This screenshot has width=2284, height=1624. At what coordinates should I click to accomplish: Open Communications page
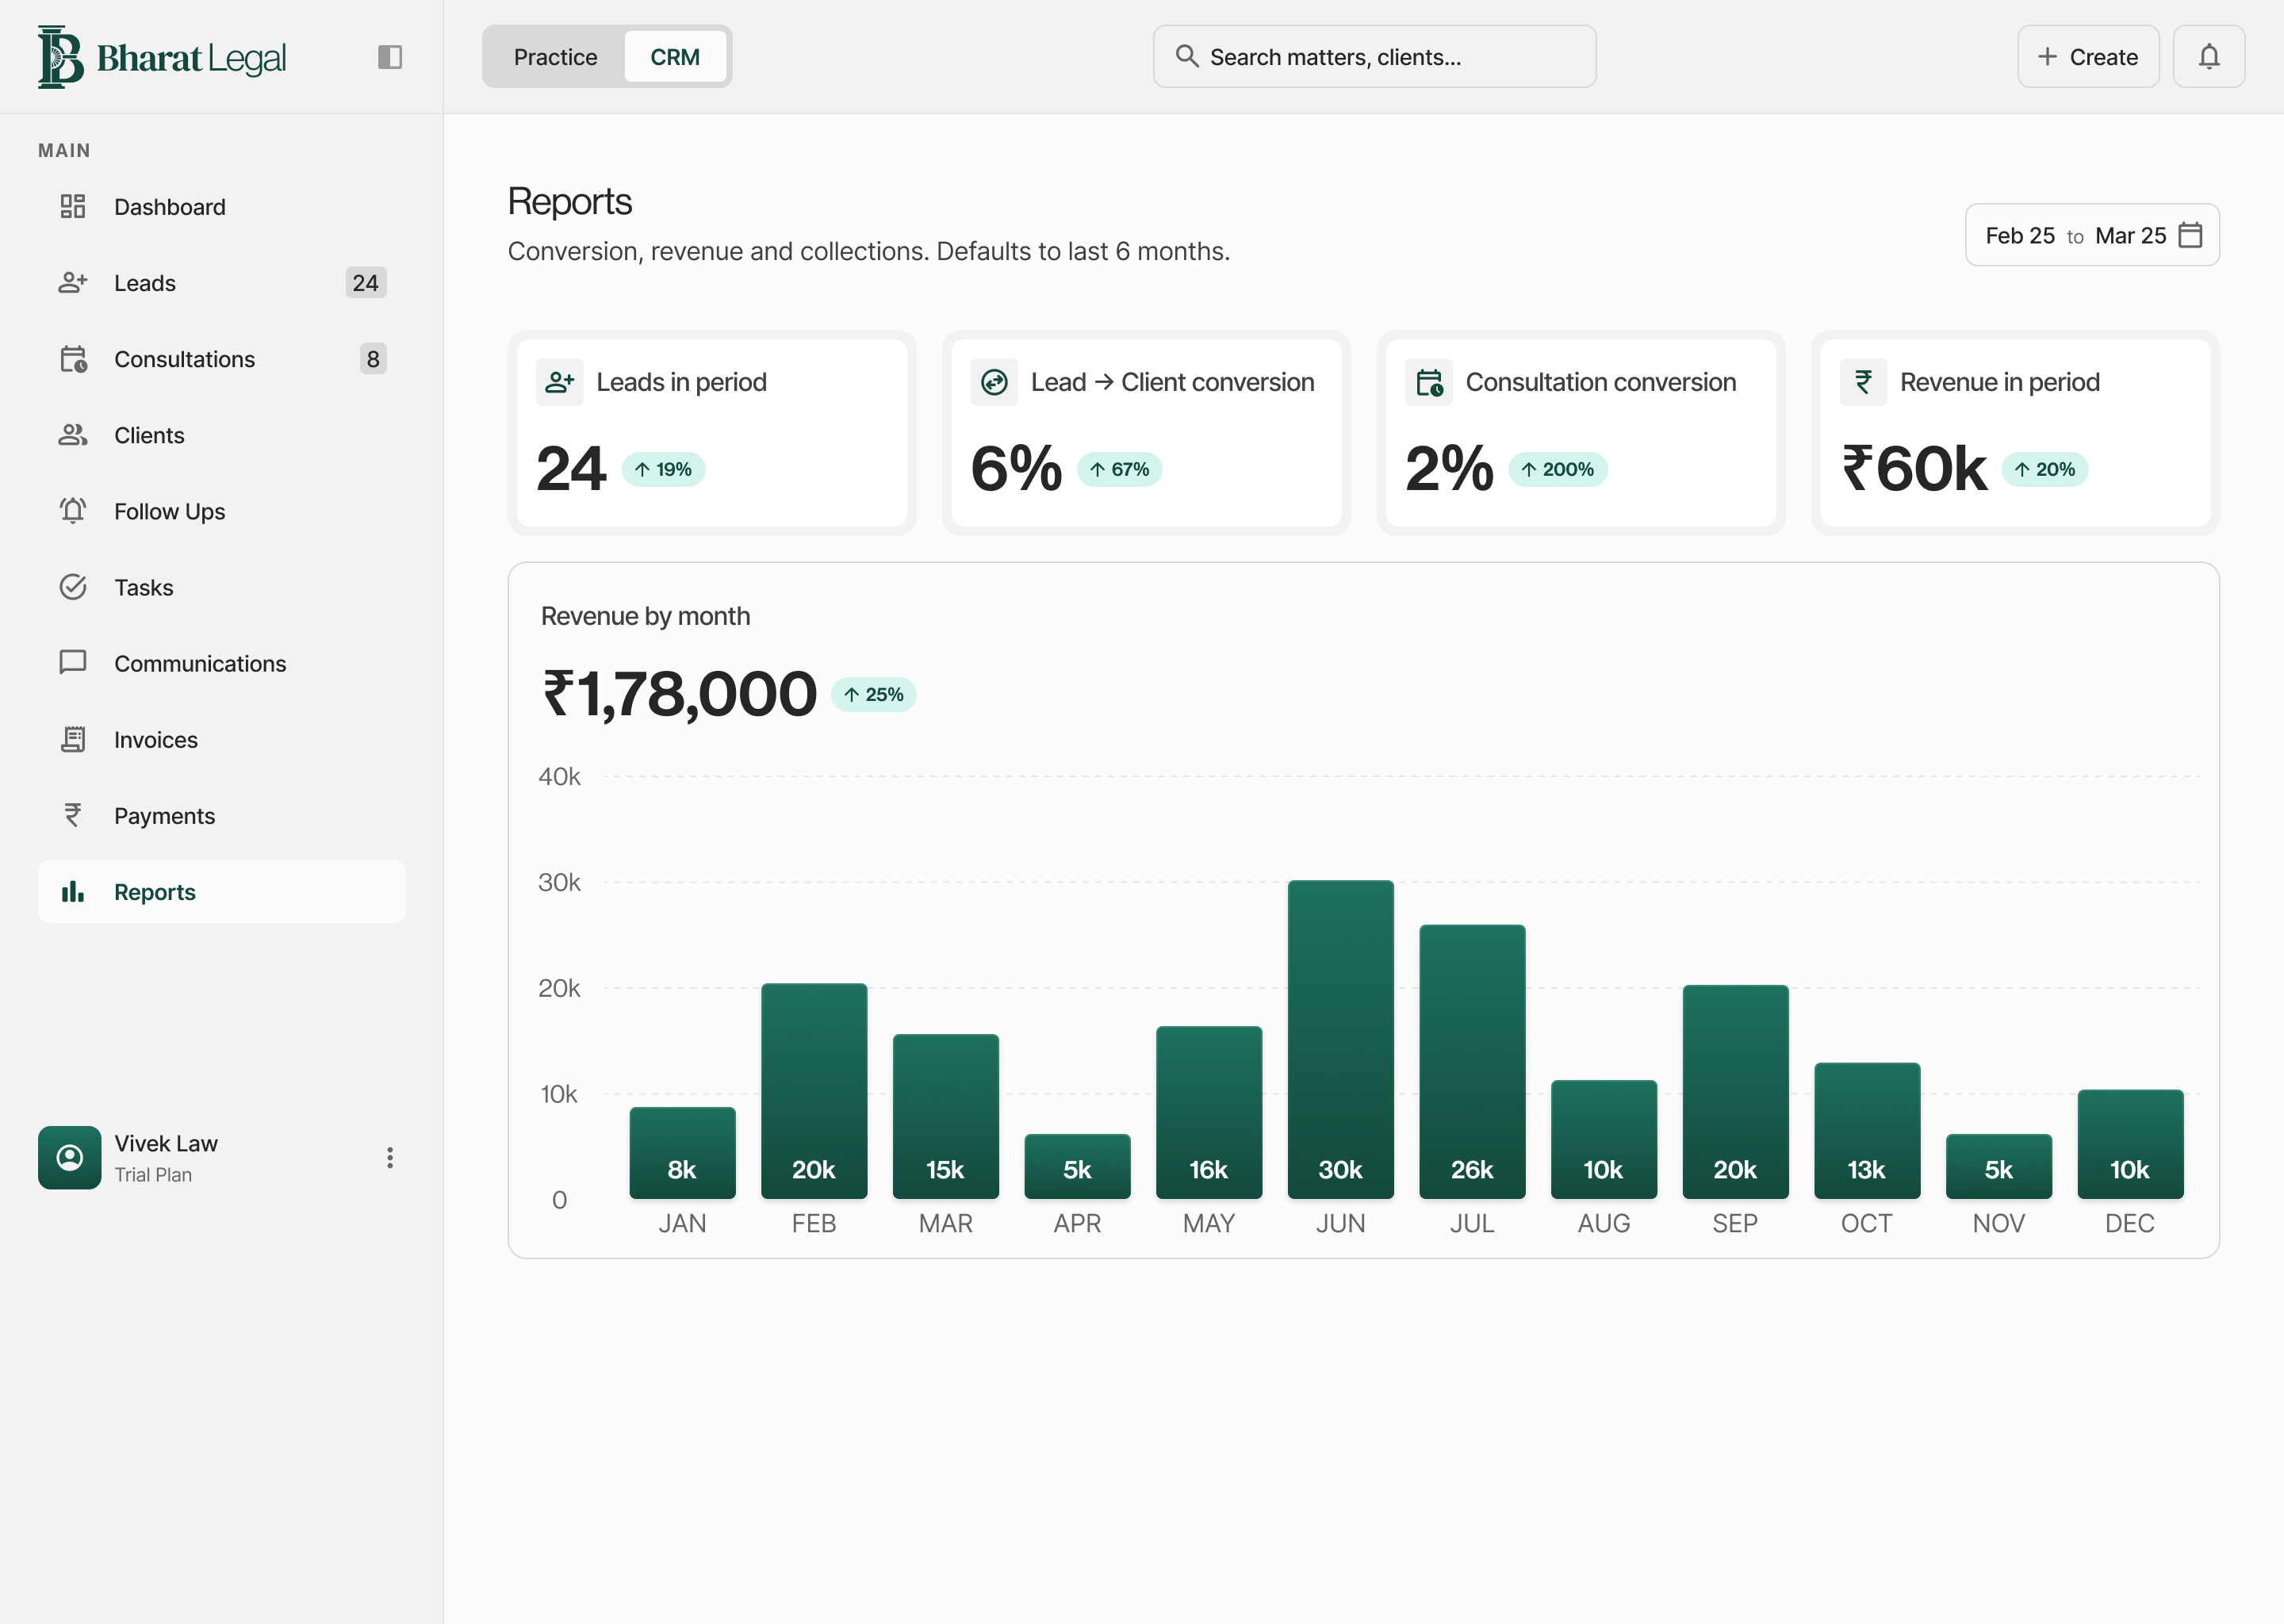coord(222,662)
